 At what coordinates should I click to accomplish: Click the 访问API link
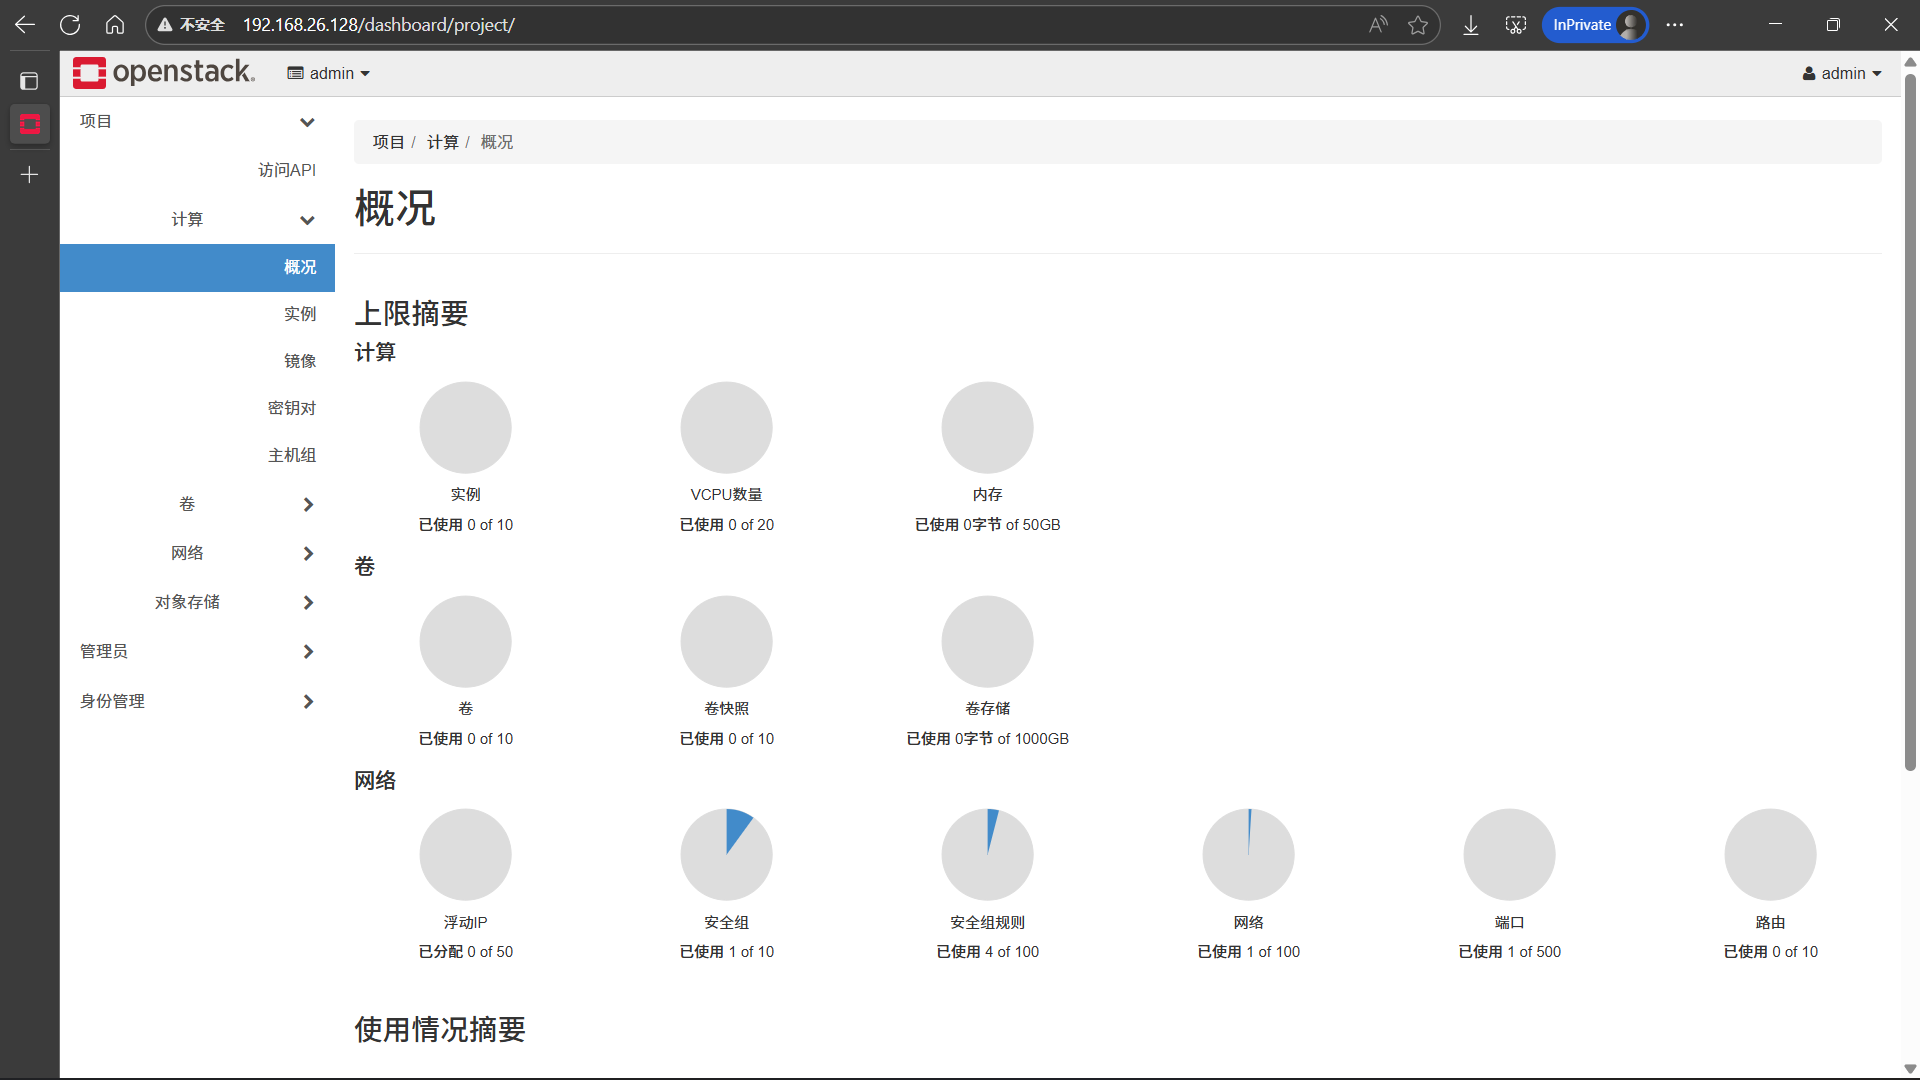(286, 170)
